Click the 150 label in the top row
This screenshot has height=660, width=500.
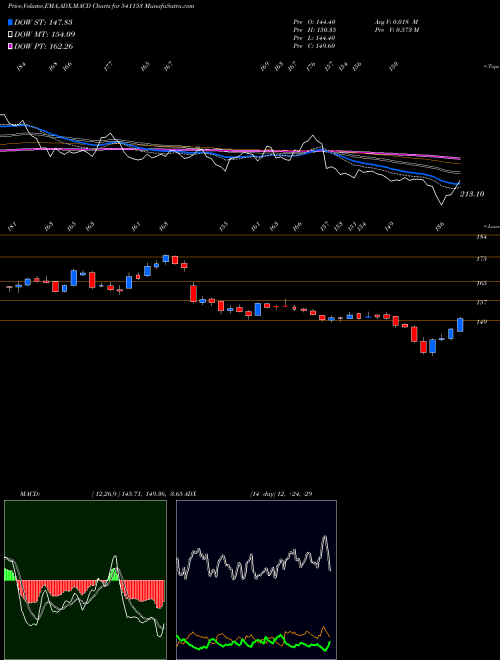pos(394,67)
